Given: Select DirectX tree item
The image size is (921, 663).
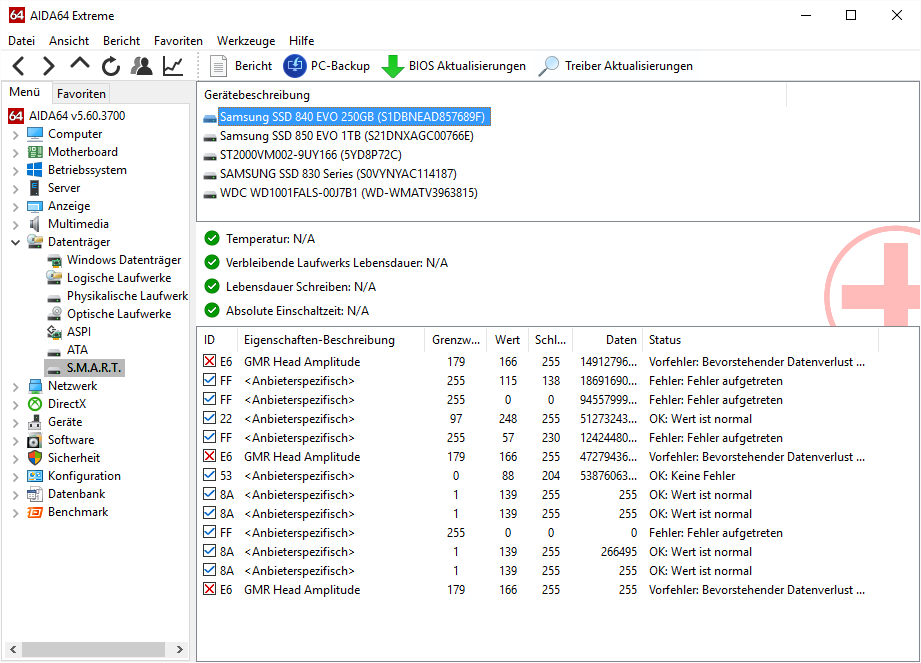Looking at the screenshot, I should [x=67, y=404].
